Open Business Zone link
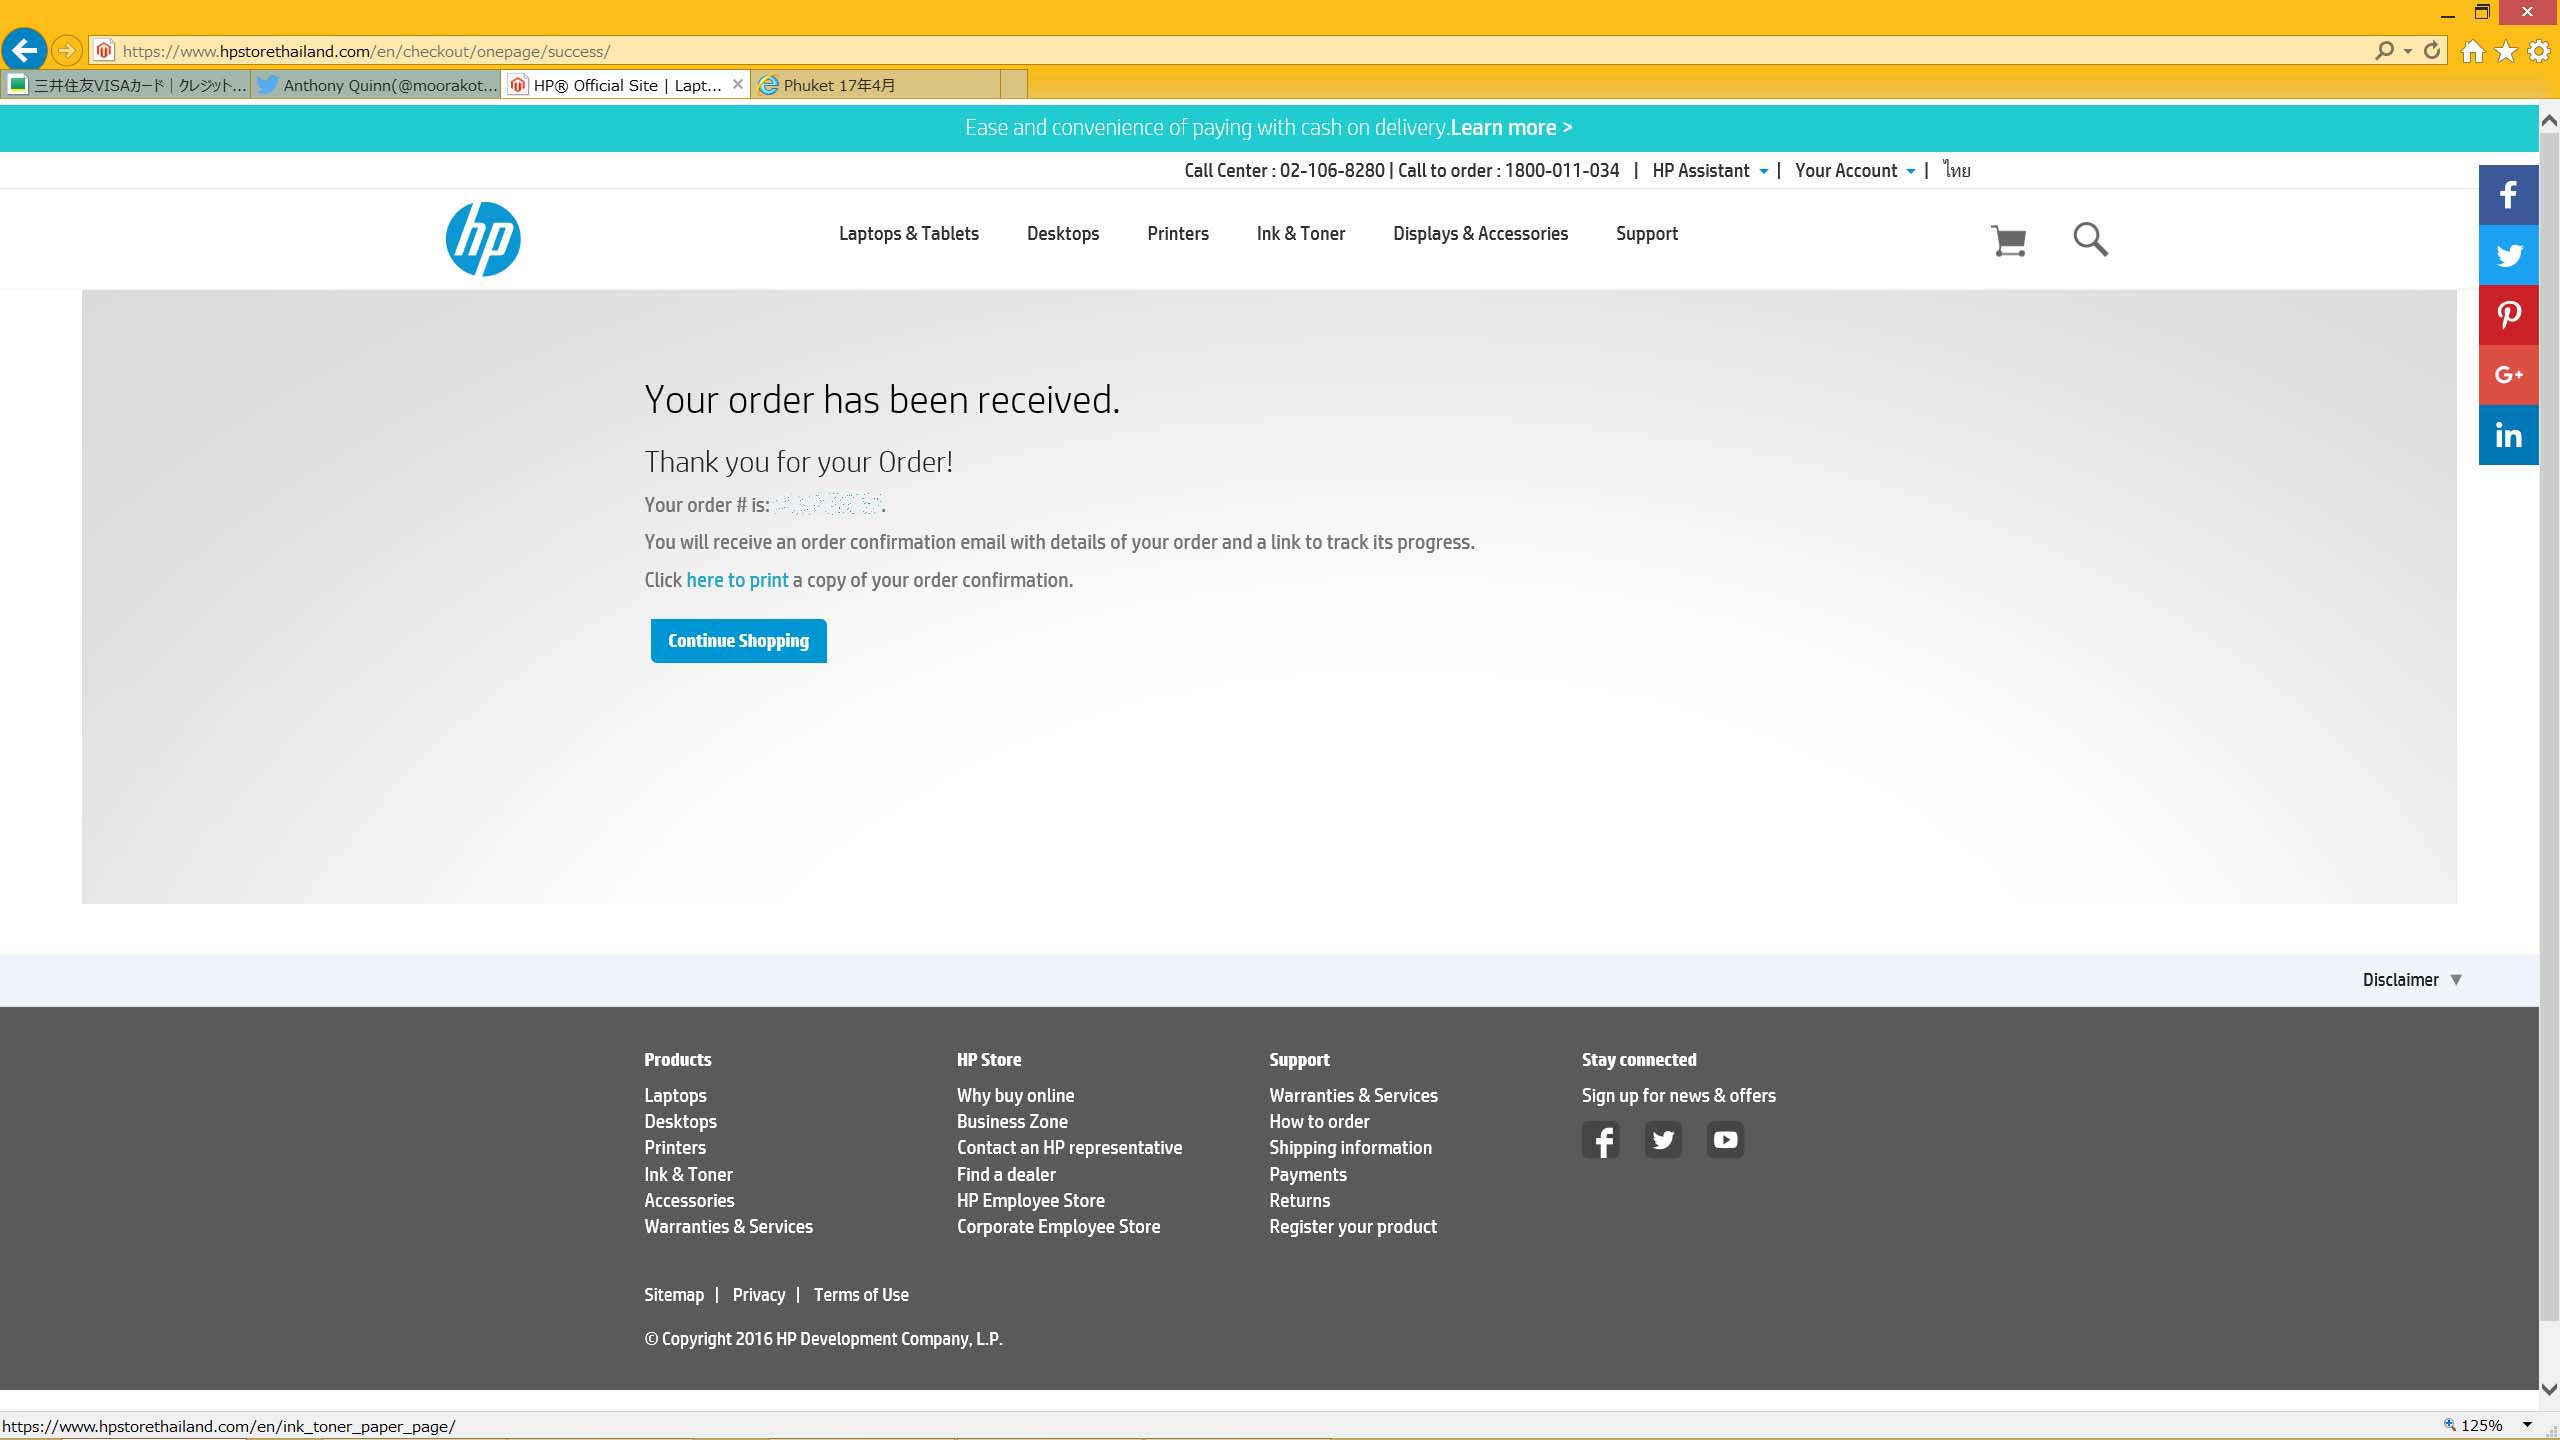The height and width of the screenshot is (1440, 2560). coord(1012,1122)
